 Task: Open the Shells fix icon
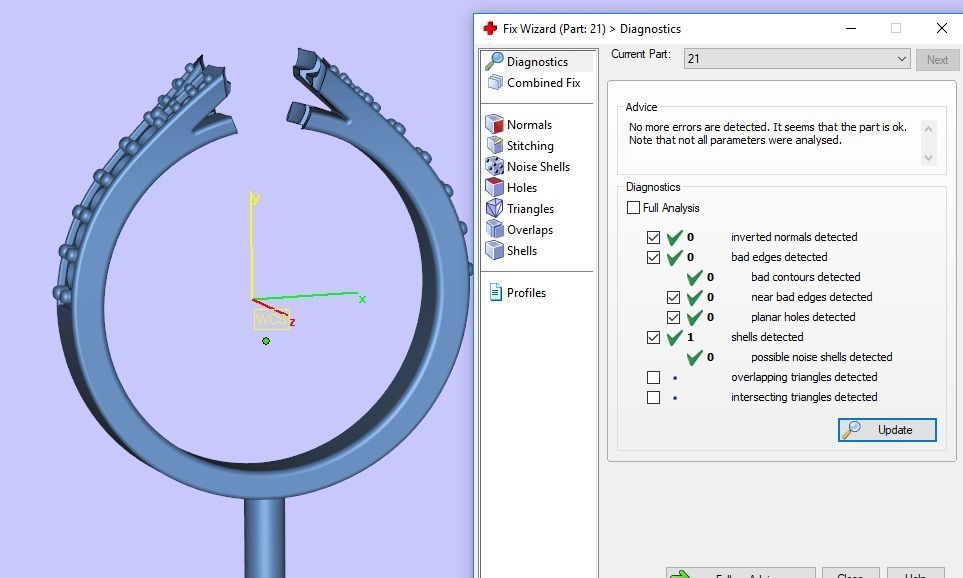pos(494,250)
